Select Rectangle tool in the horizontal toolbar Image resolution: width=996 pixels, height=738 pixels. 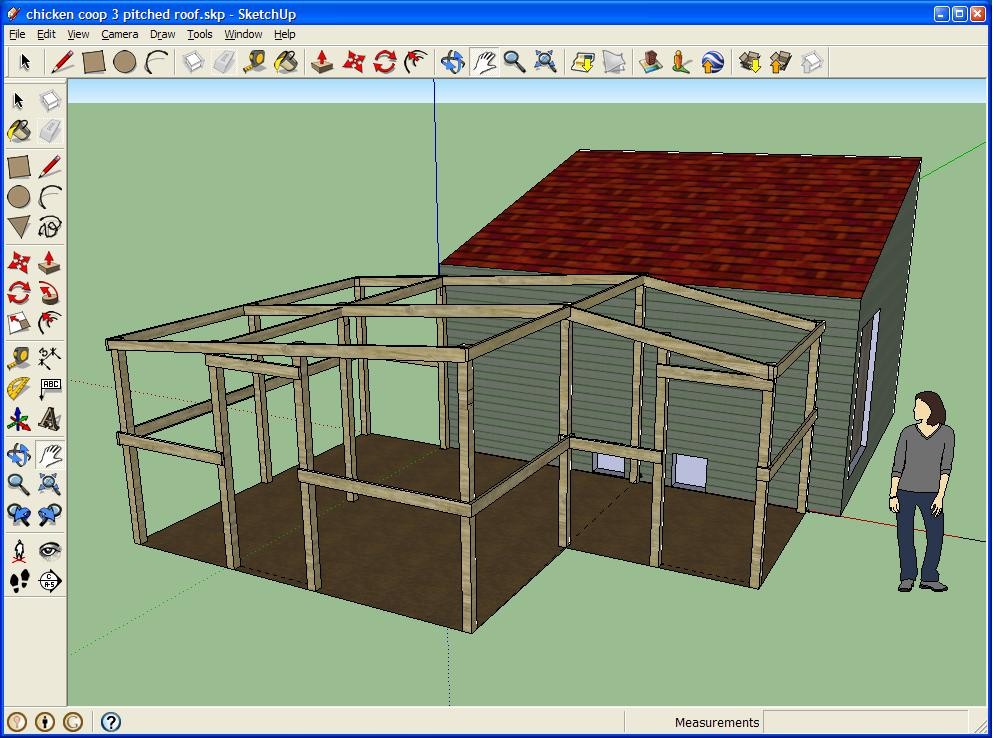pos(93,62)
